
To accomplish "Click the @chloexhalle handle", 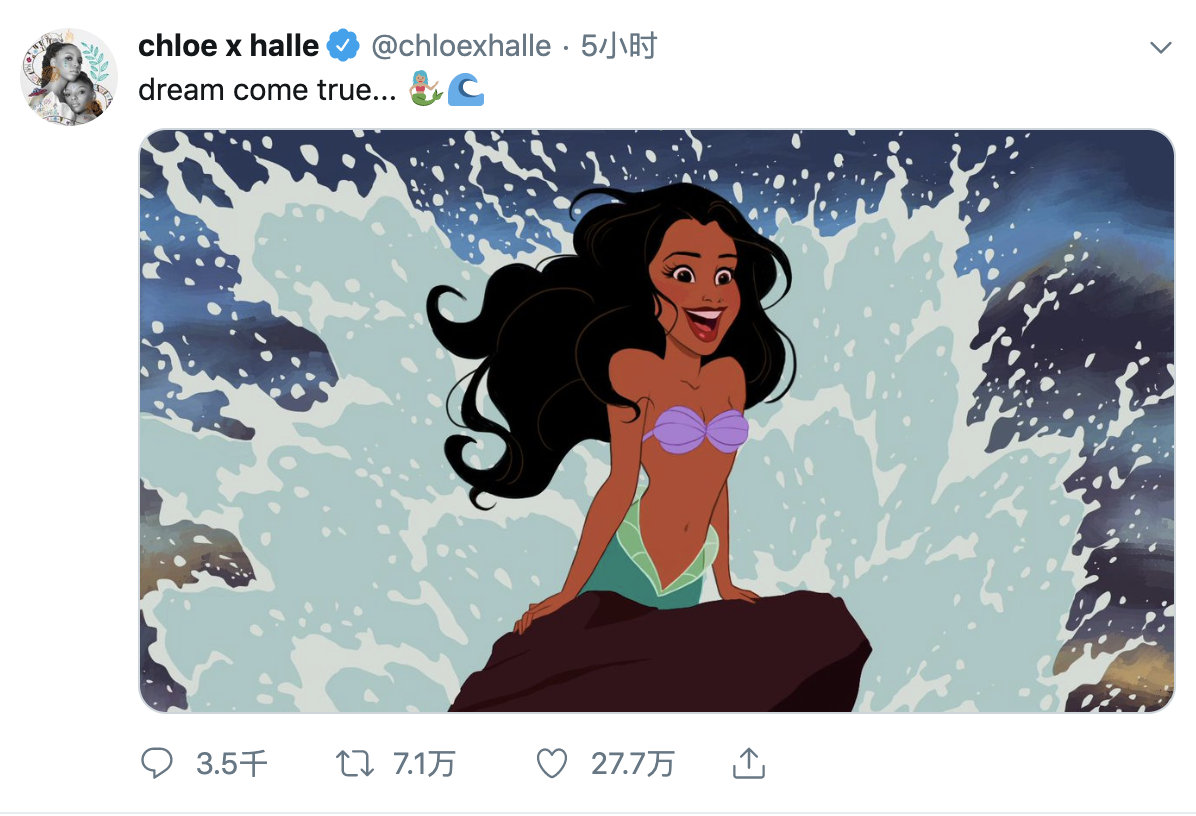I will coord(461,46).
